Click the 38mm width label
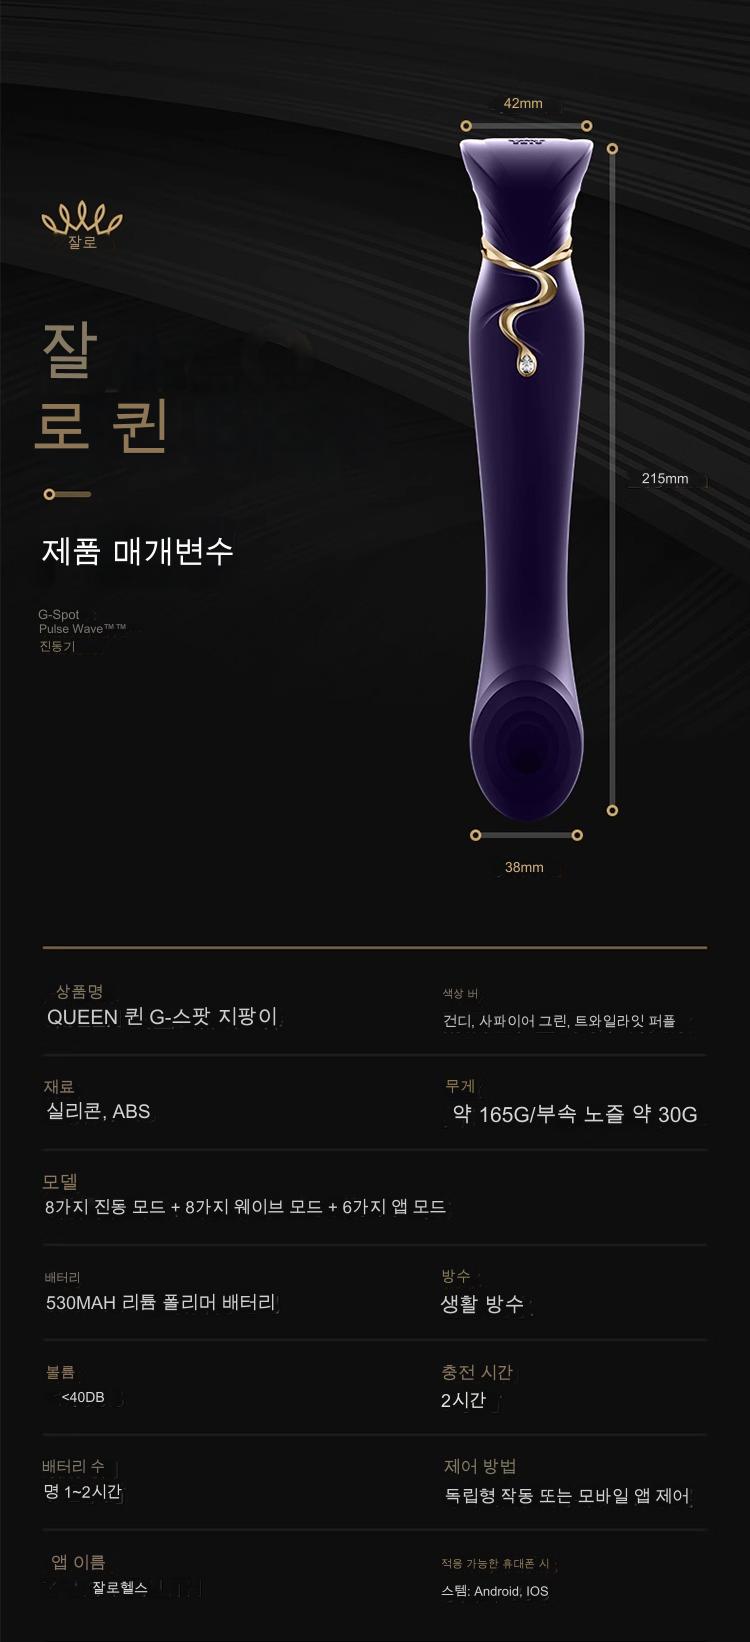 pos(524,867)
